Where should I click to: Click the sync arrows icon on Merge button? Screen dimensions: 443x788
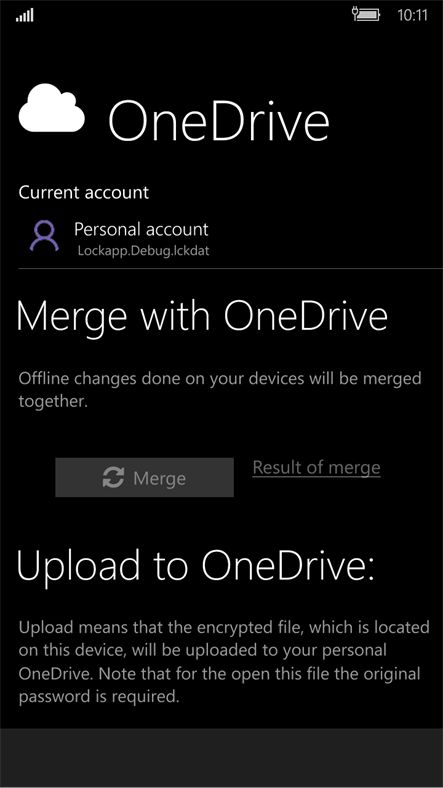[114, 477]
